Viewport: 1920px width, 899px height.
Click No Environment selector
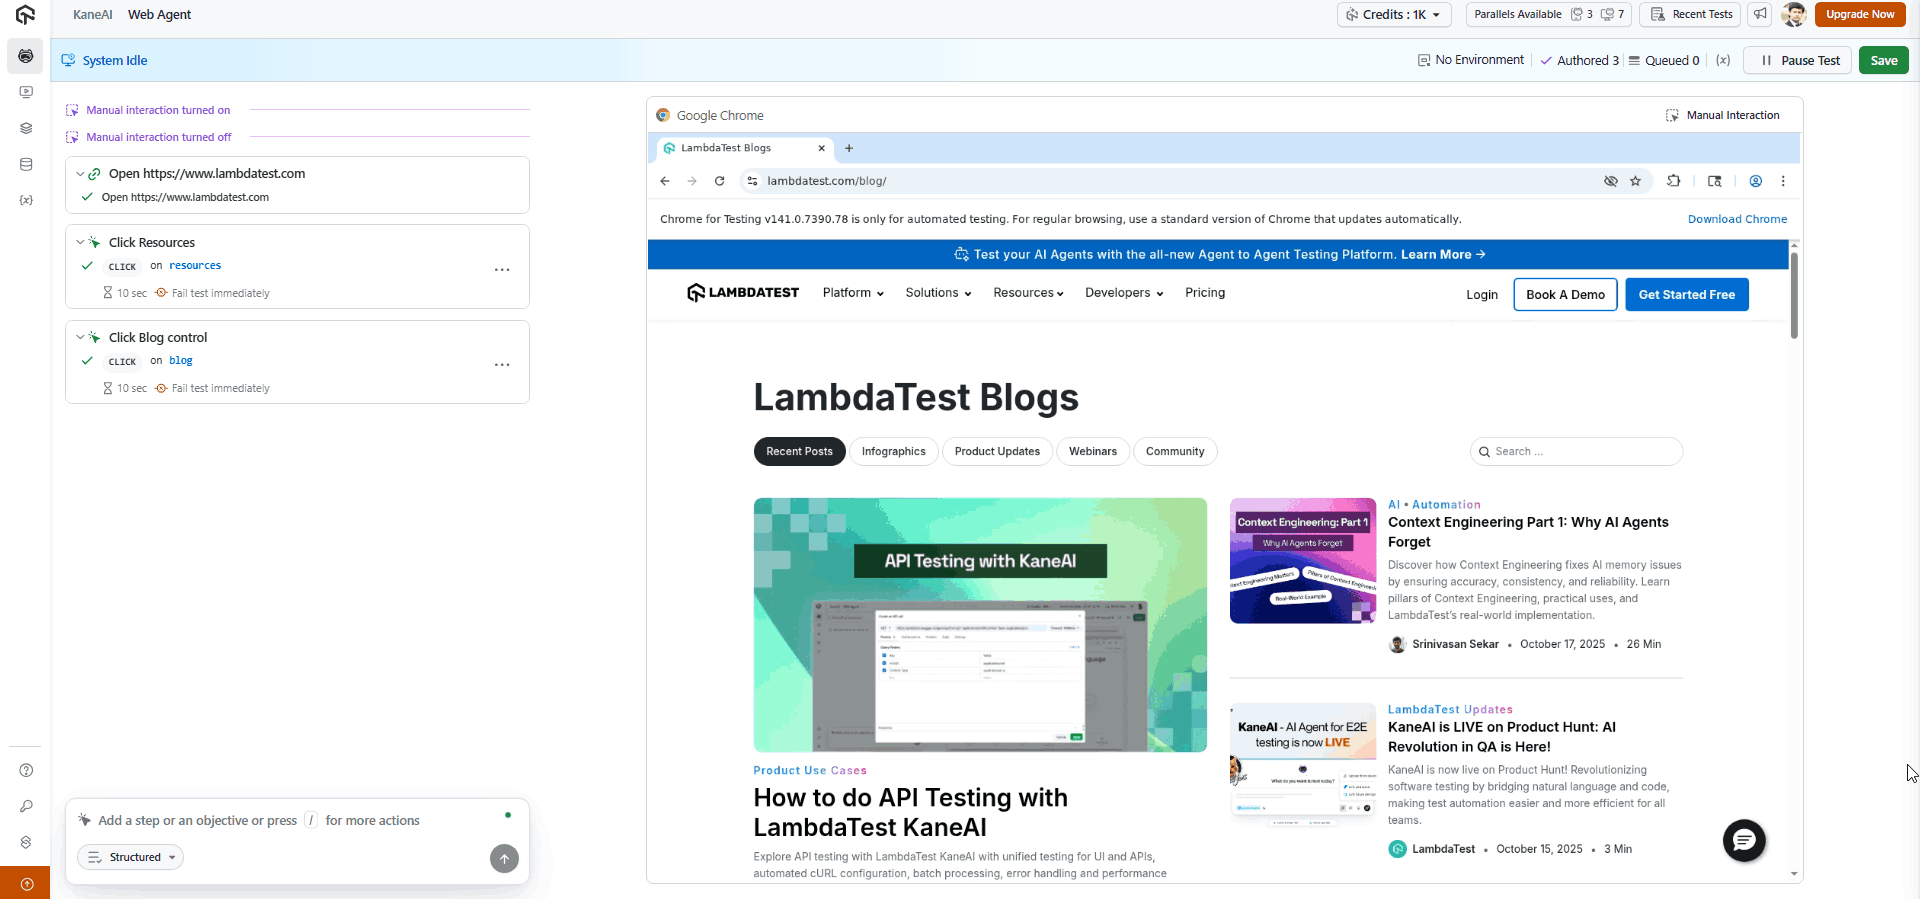(x=1471, y=60)
